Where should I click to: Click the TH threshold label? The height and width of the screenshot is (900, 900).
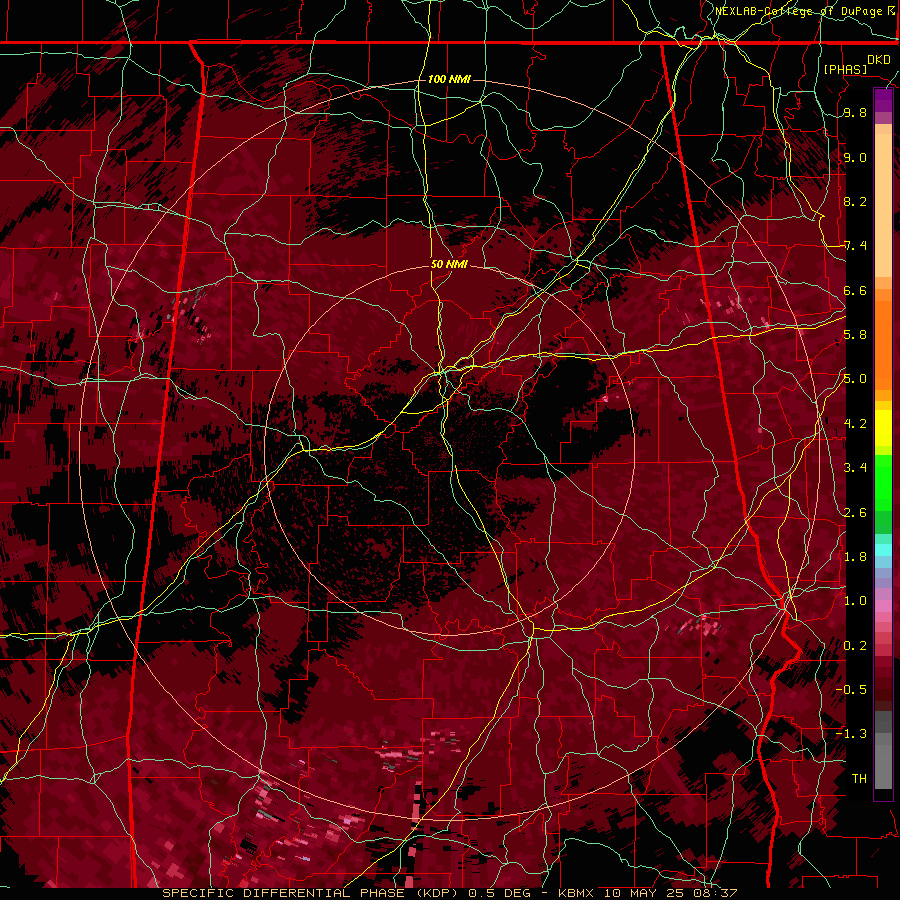[x=859, y=779]
